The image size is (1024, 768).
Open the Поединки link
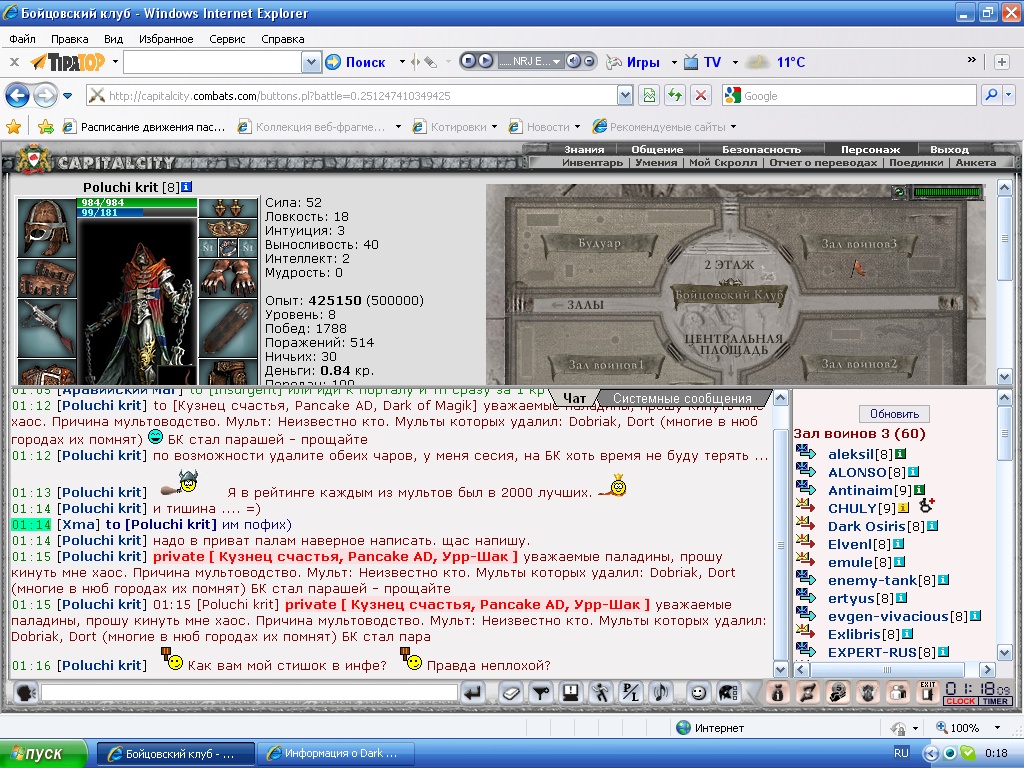coord(916,163)
